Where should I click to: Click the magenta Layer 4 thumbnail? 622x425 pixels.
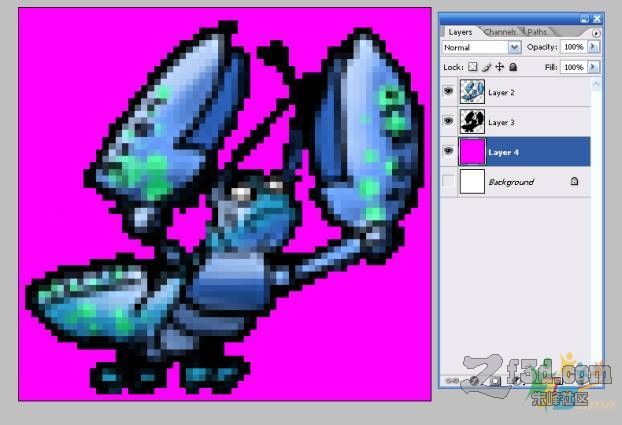coord(472,152)
